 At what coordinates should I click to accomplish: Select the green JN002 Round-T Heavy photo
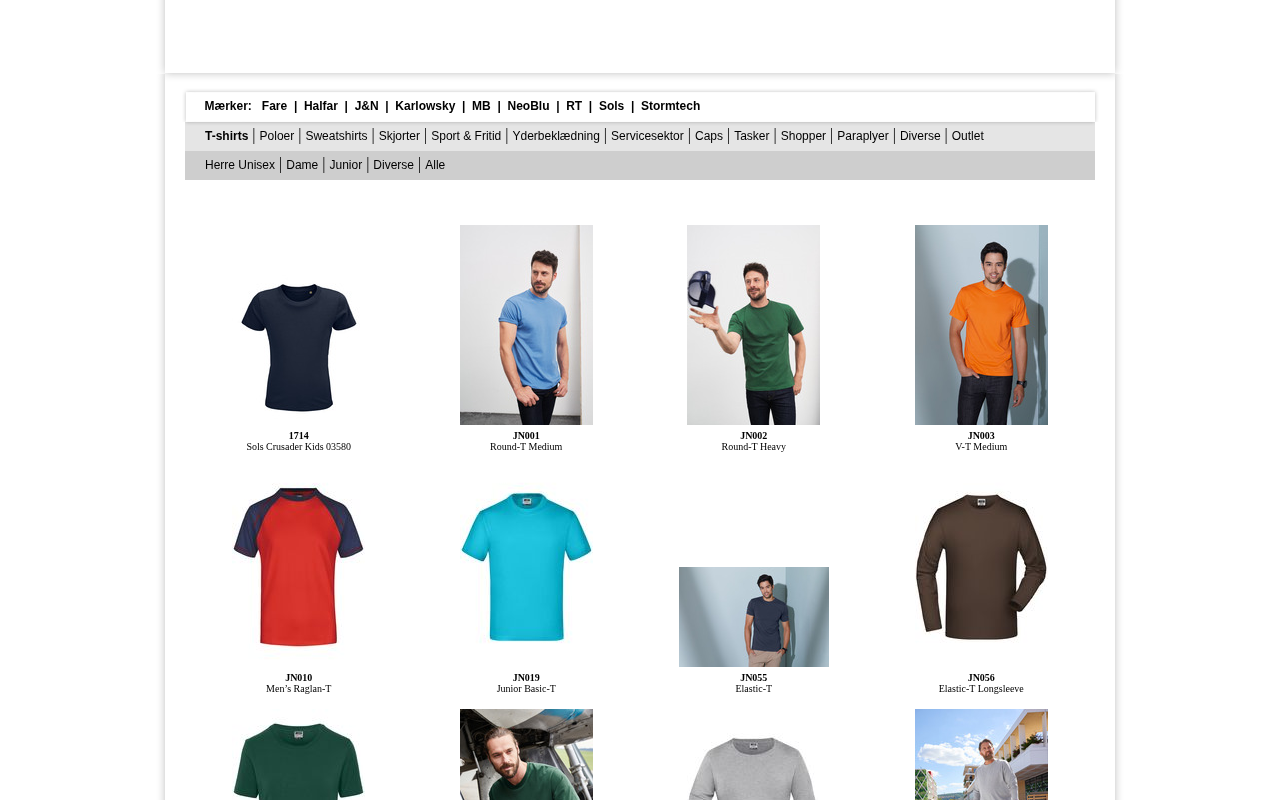pos(753,325)
